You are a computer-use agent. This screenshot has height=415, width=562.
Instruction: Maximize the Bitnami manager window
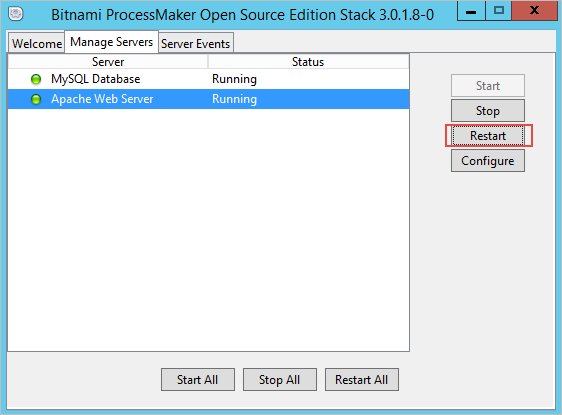tap(499, 11)
